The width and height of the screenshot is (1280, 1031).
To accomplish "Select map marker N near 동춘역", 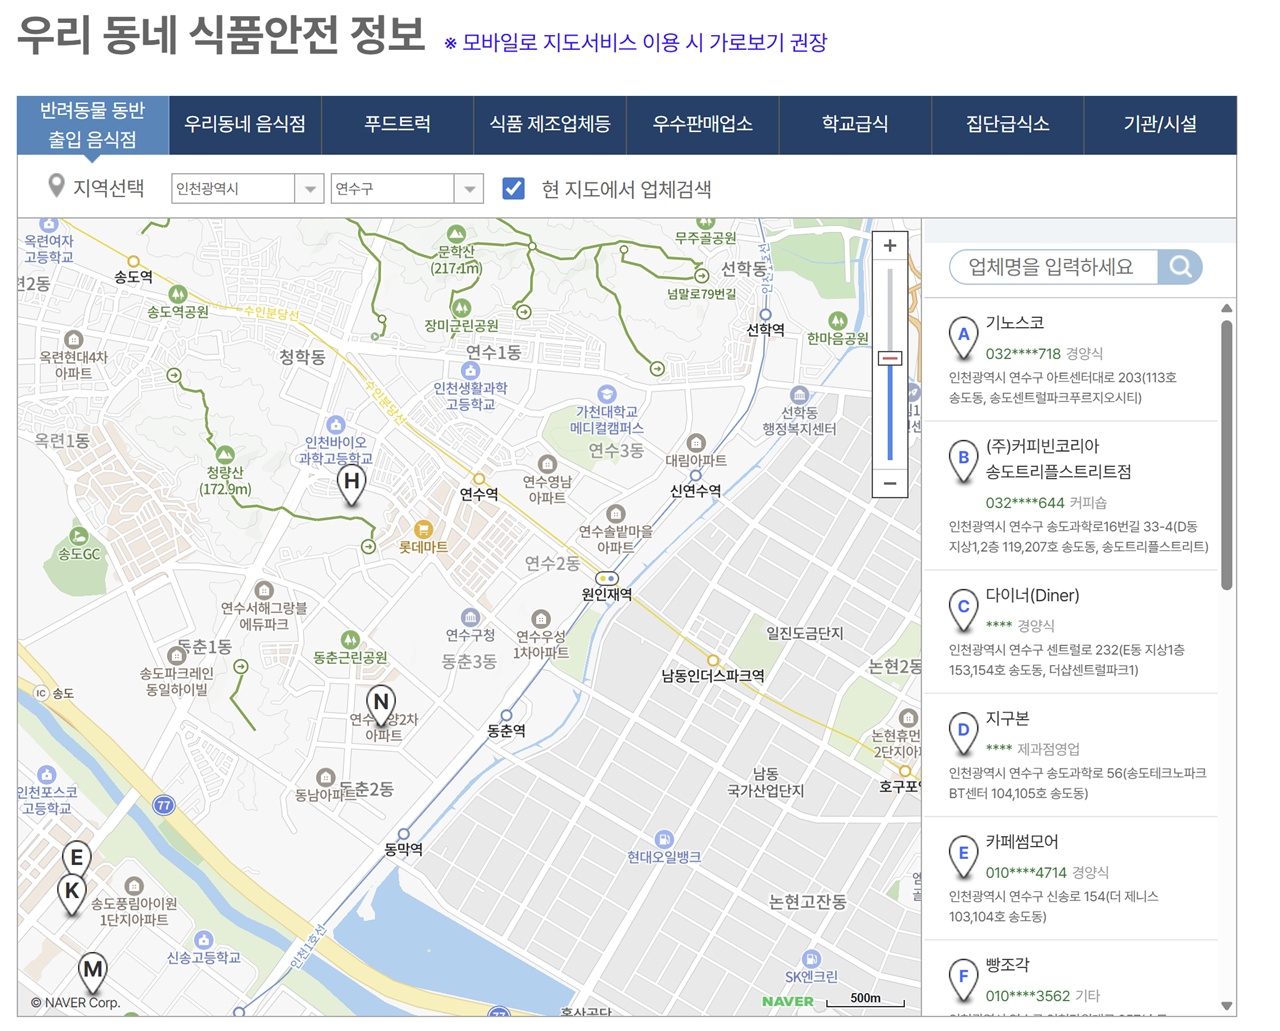I will coord(380,704).
